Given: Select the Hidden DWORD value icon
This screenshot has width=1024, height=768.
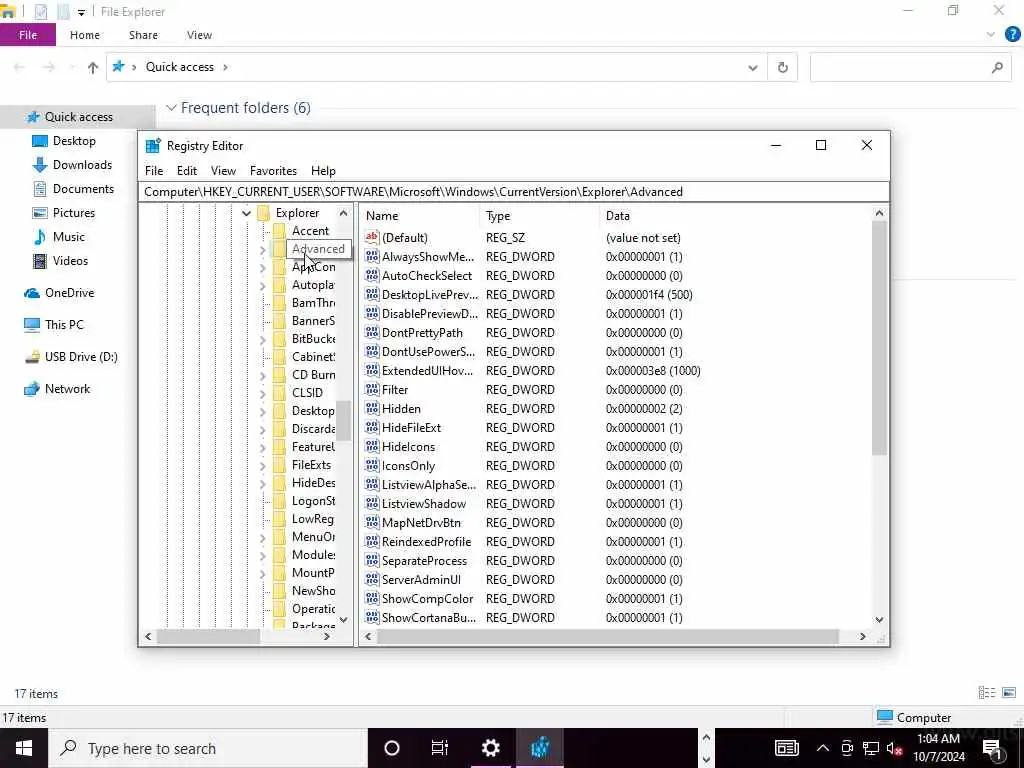Looking at the screenshot, I should click(x=372, y=409).
